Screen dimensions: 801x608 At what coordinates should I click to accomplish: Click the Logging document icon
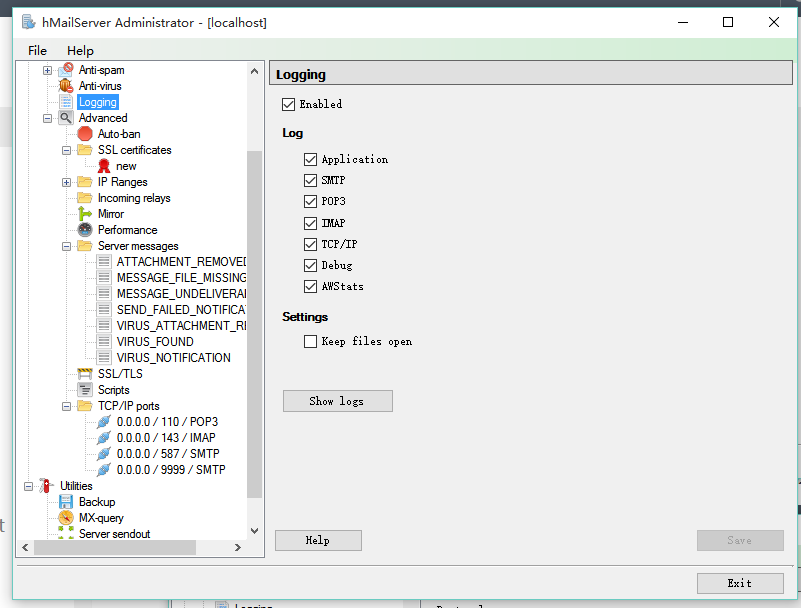tap(66, 102)
